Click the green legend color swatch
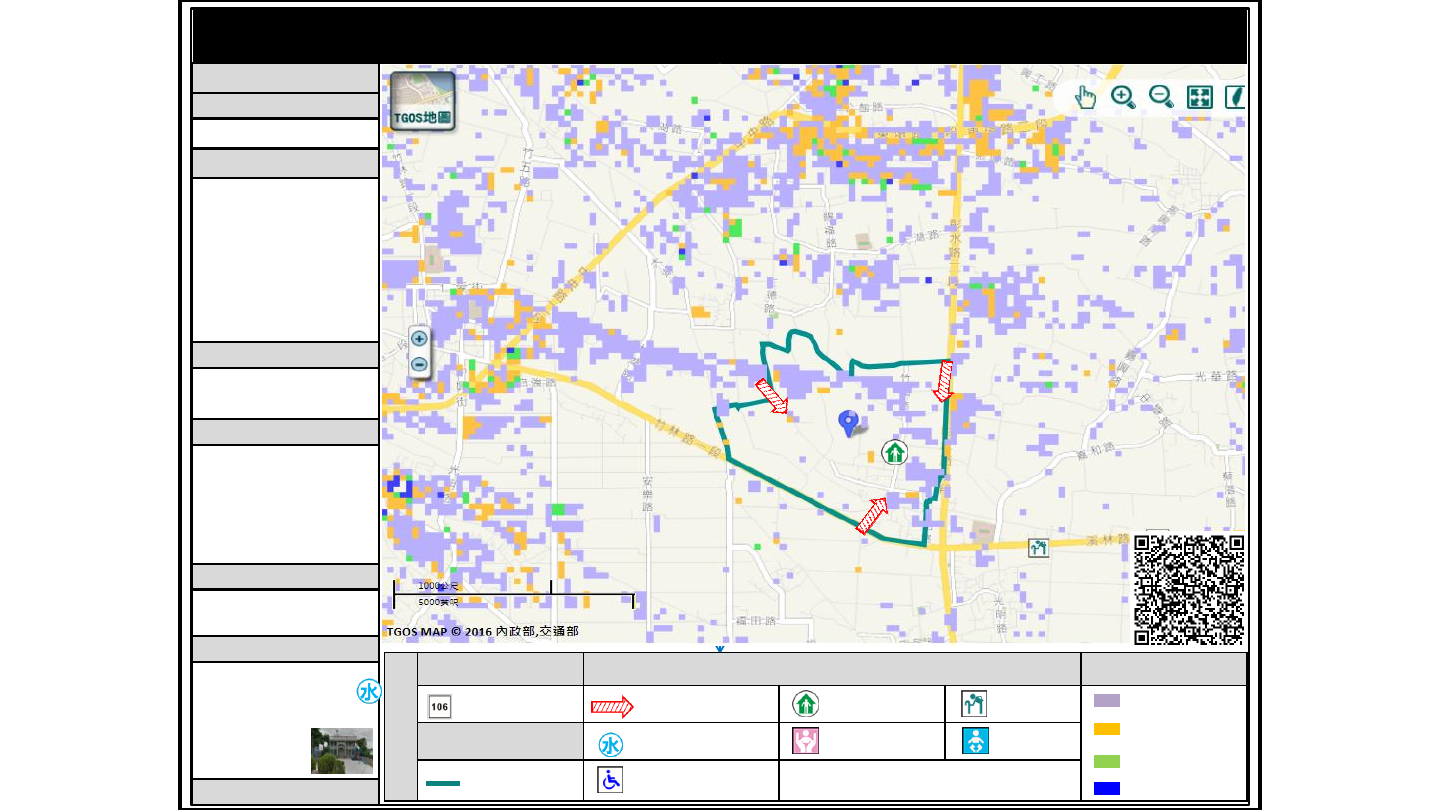This screenshot has width=1440, height=810. tap(1107, 762)
